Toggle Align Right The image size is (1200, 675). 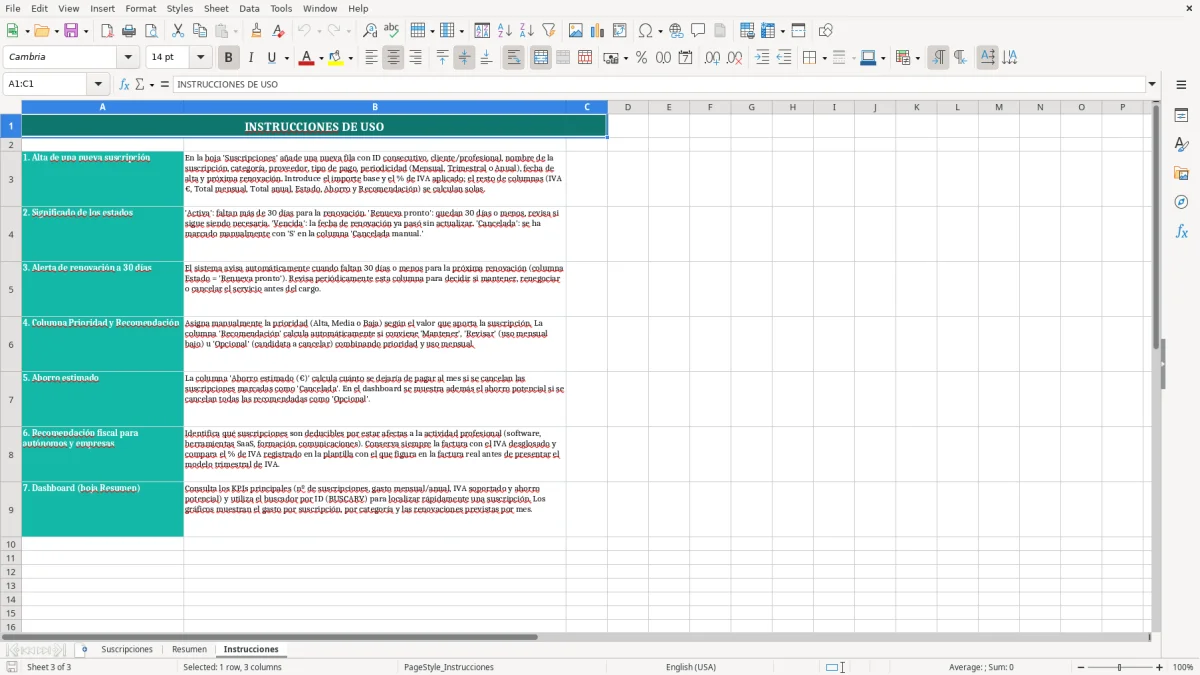[x=415, y=58]
